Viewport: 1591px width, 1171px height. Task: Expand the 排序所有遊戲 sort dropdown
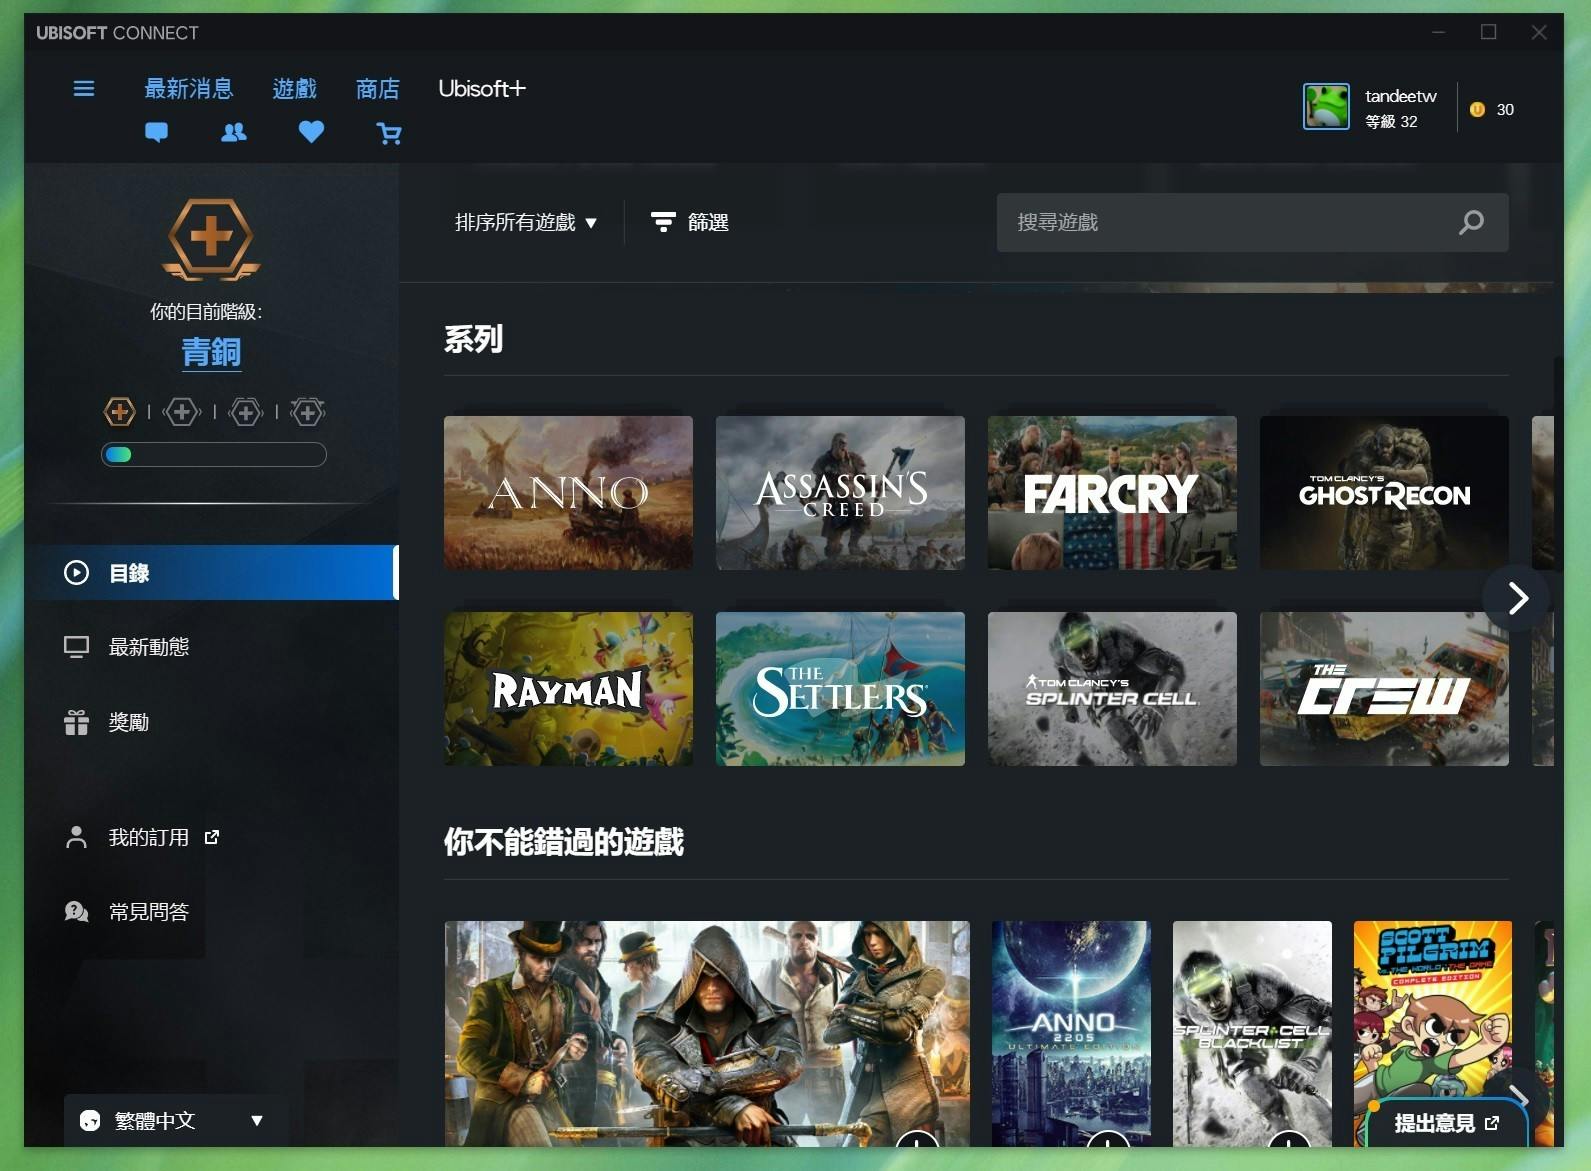(526, 222)
